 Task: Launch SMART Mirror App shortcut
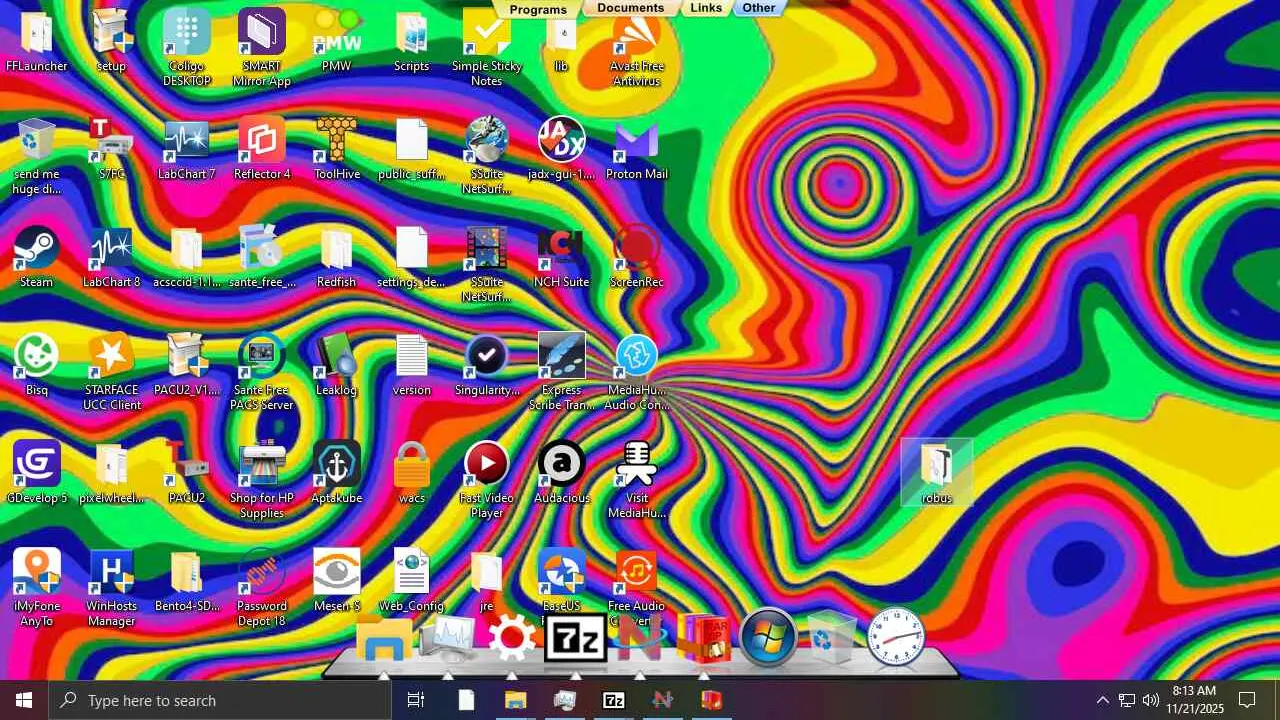click(x=262, y=48)
